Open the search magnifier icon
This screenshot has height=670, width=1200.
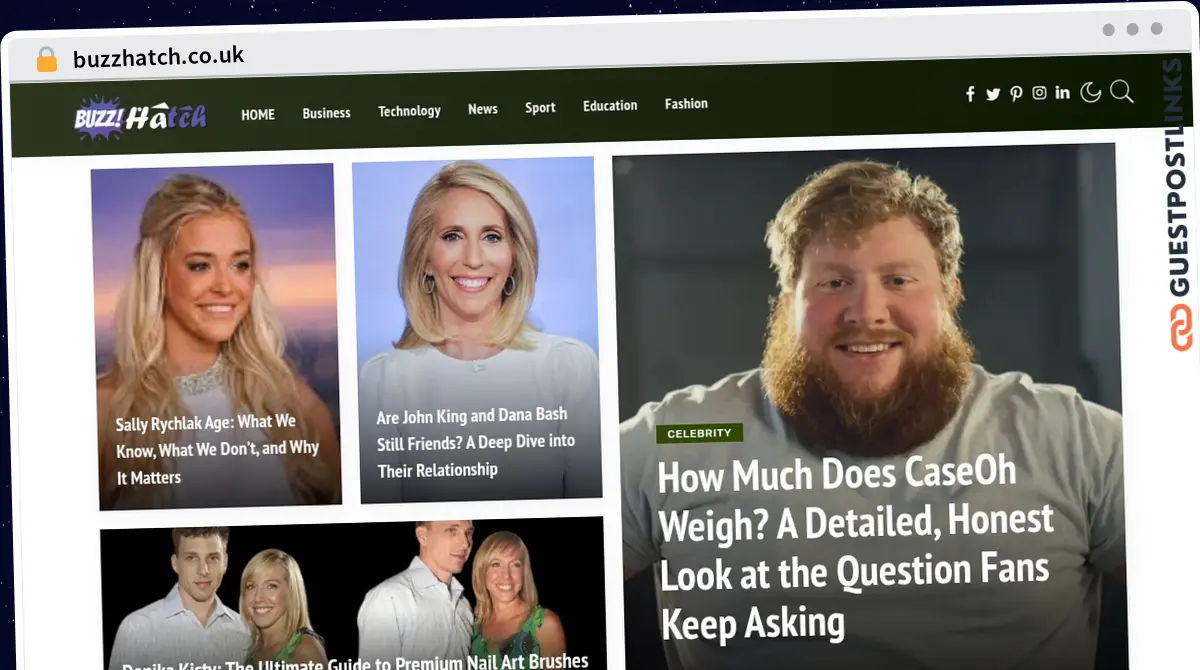coord(1122,92)
